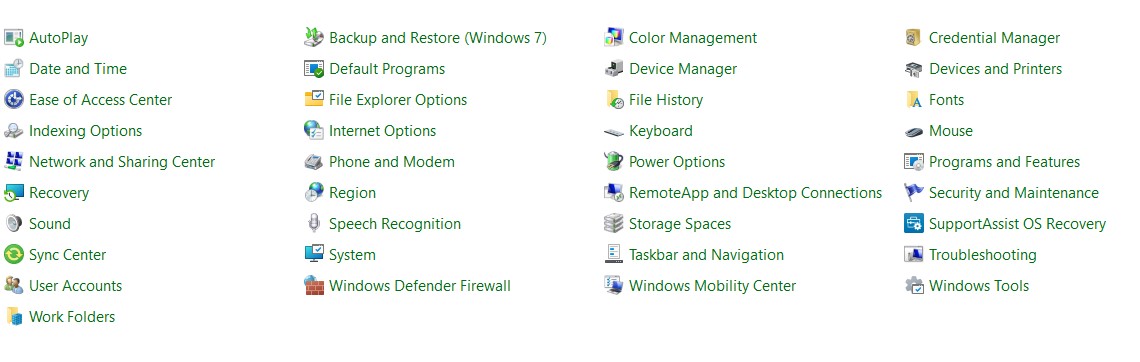1140x362 pixels.
Task: Open Device Manager
Action: tap(683, 69)
